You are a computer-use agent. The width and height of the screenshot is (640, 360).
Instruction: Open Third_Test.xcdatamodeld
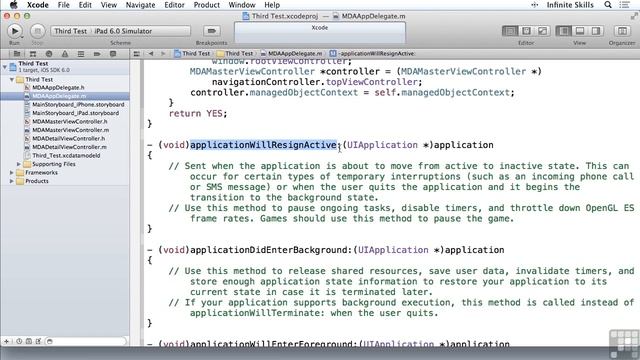click(65, 156)
